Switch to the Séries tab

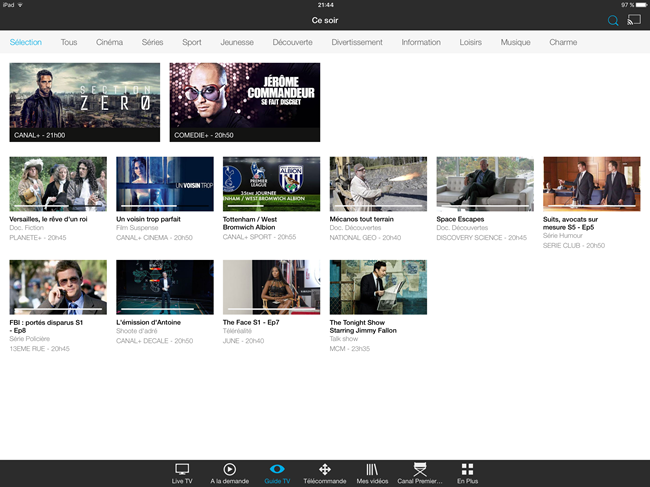[153, 42]
